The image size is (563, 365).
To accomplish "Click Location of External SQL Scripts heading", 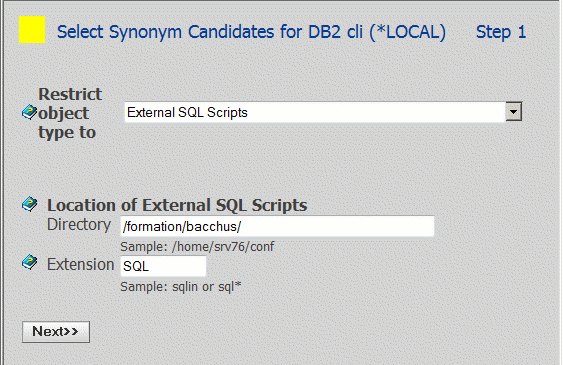I will pyautogui.click(x=177, y=205).
